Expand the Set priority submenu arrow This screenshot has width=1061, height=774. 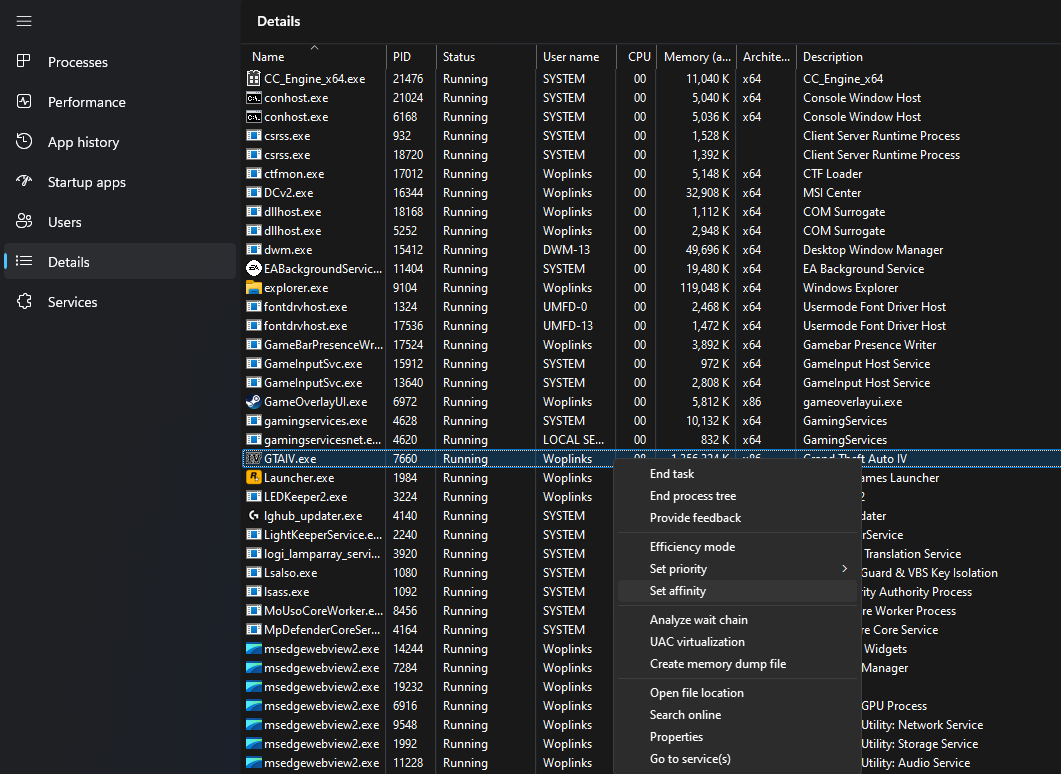[844, 568]
